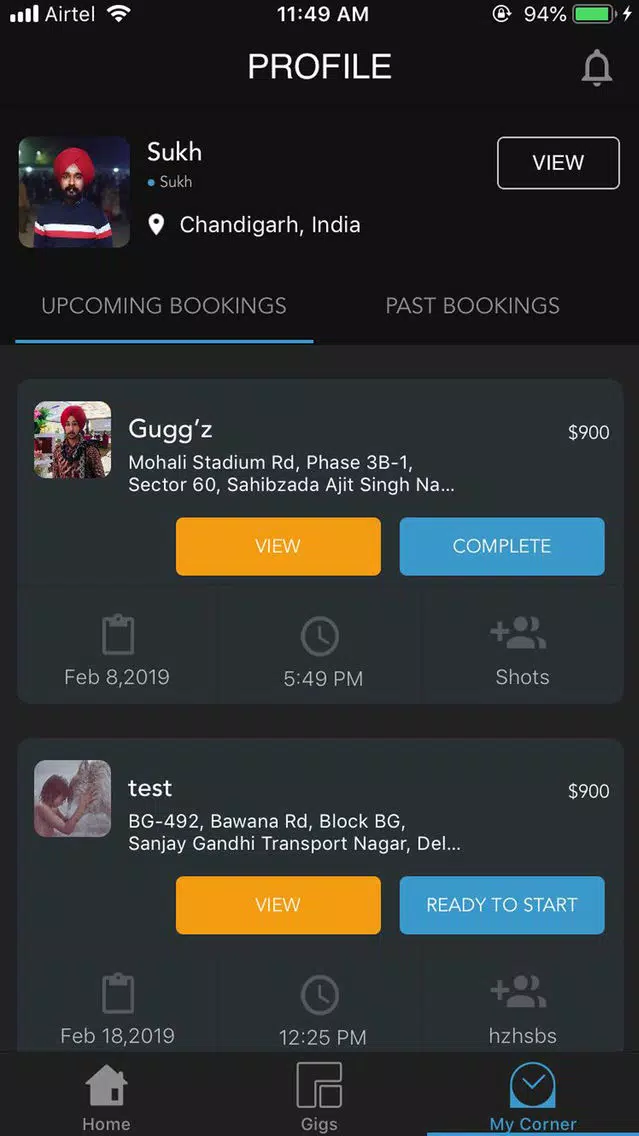Image resolution: width=639 pixels, height=1136 pixels.
Task: View the test booking details
Action: coord(278,905)
